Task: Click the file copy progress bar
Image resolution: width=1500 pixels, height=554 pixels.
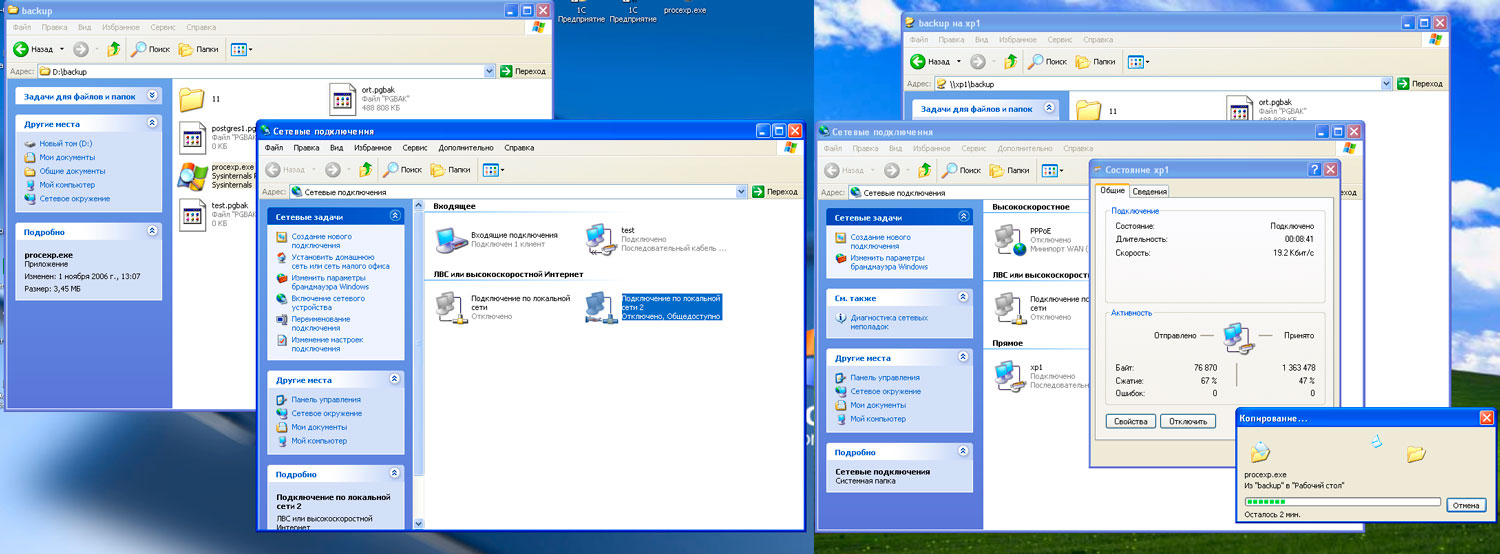Action: 1342,502
